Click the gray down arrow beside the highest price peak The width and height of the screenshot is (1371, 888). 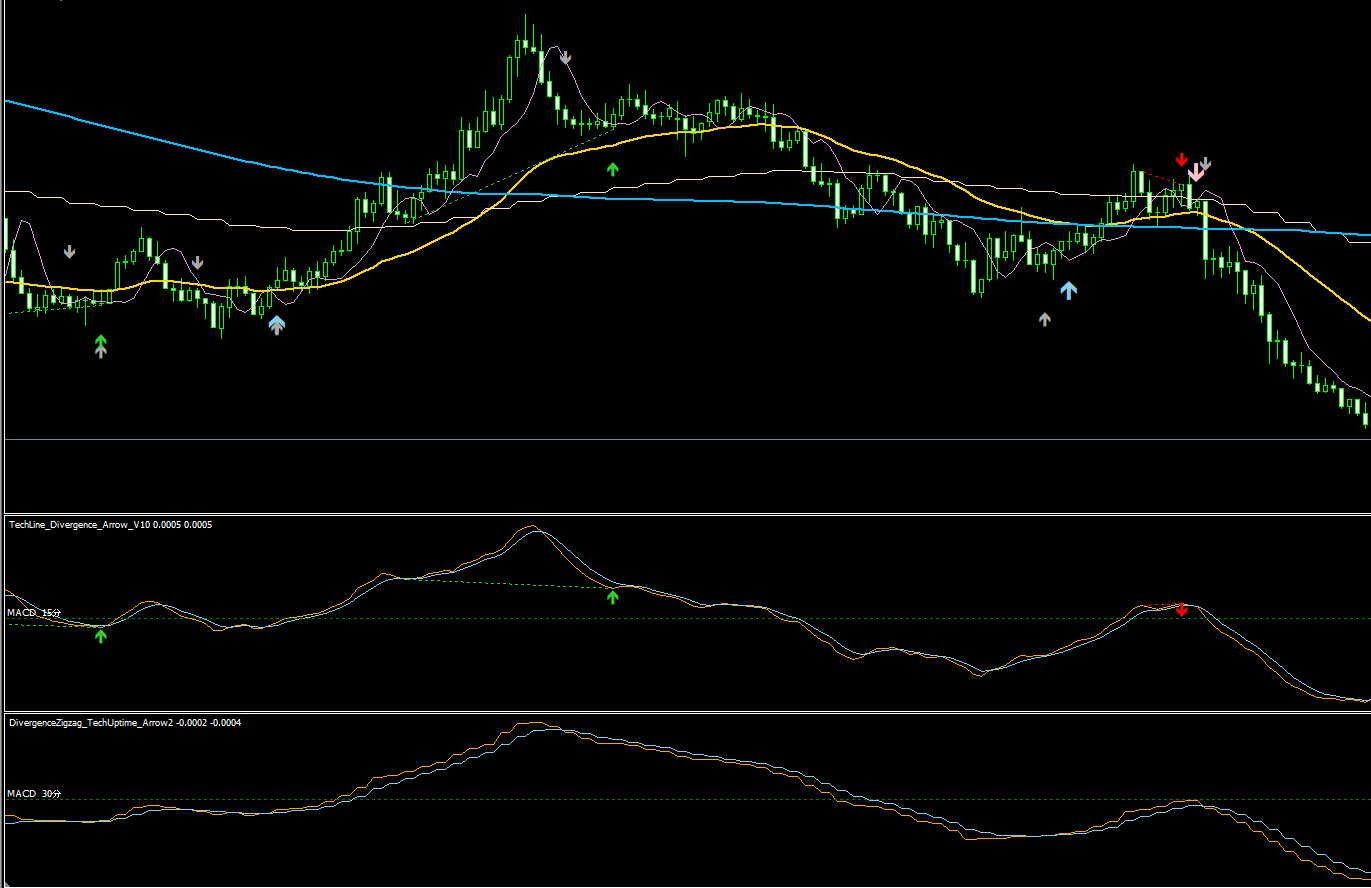pos(565,57)
